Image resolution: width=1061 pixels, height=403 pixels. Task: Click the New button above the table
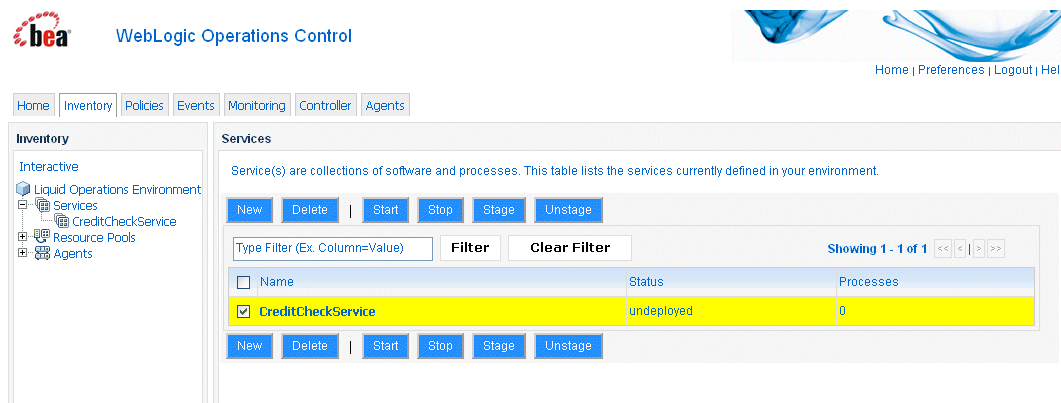pyautogui.click(x=250, y=210)
